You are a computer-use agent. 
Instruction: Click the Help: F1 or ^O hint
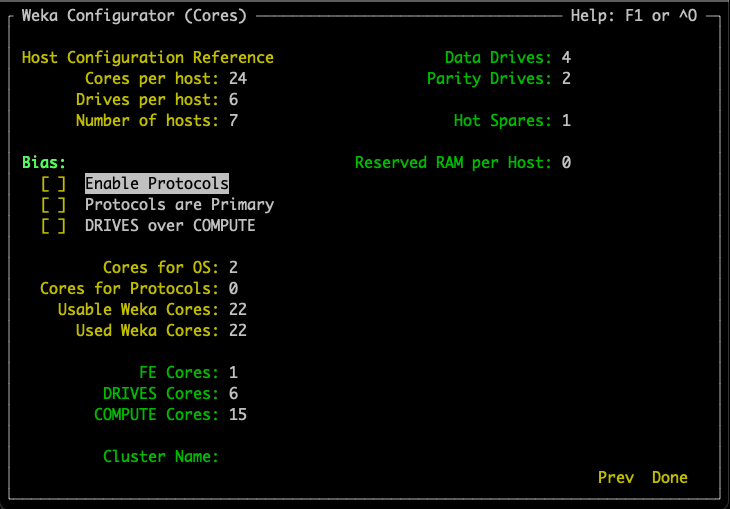[634, 16]
